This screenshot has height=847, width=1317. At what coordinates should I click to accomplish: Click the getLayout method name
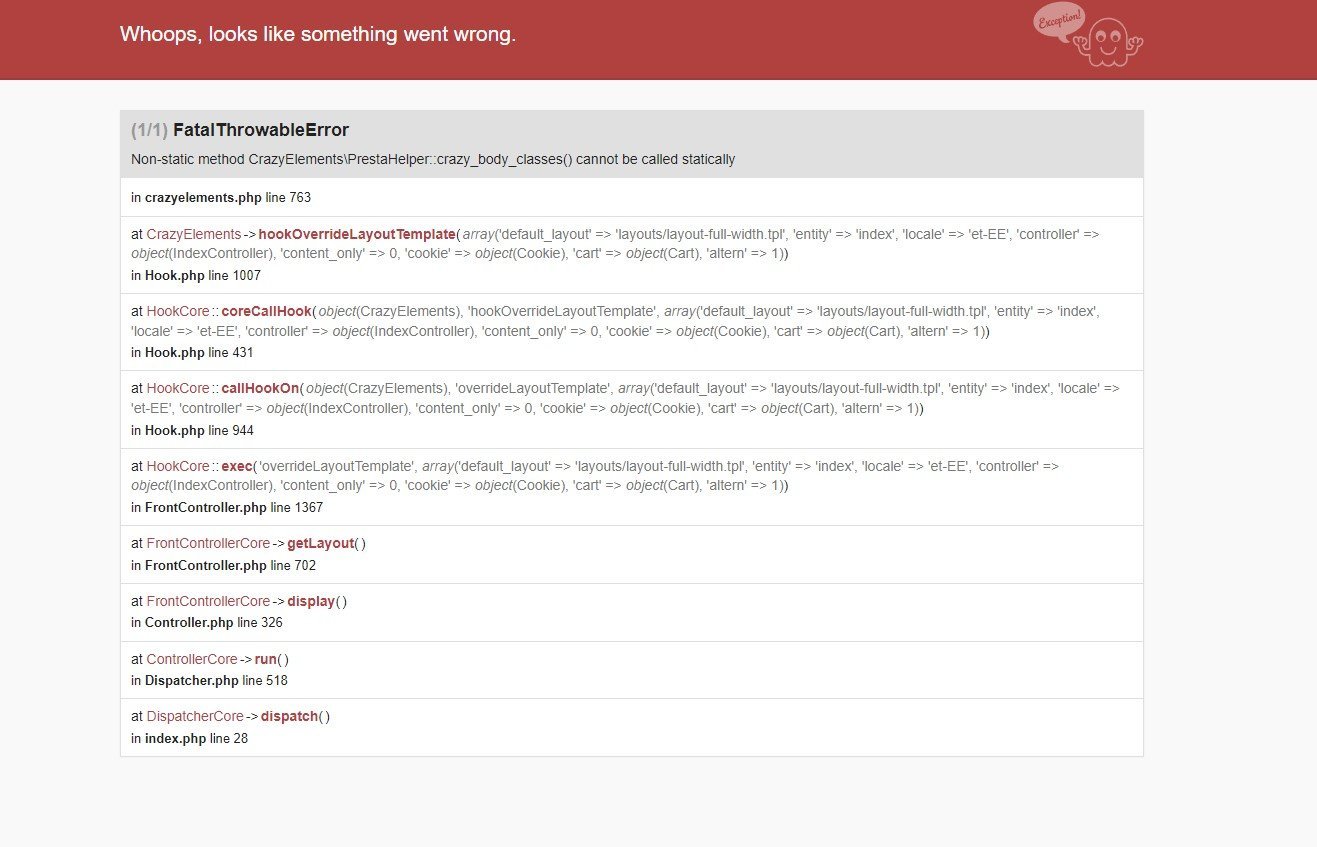click(321, 543)
